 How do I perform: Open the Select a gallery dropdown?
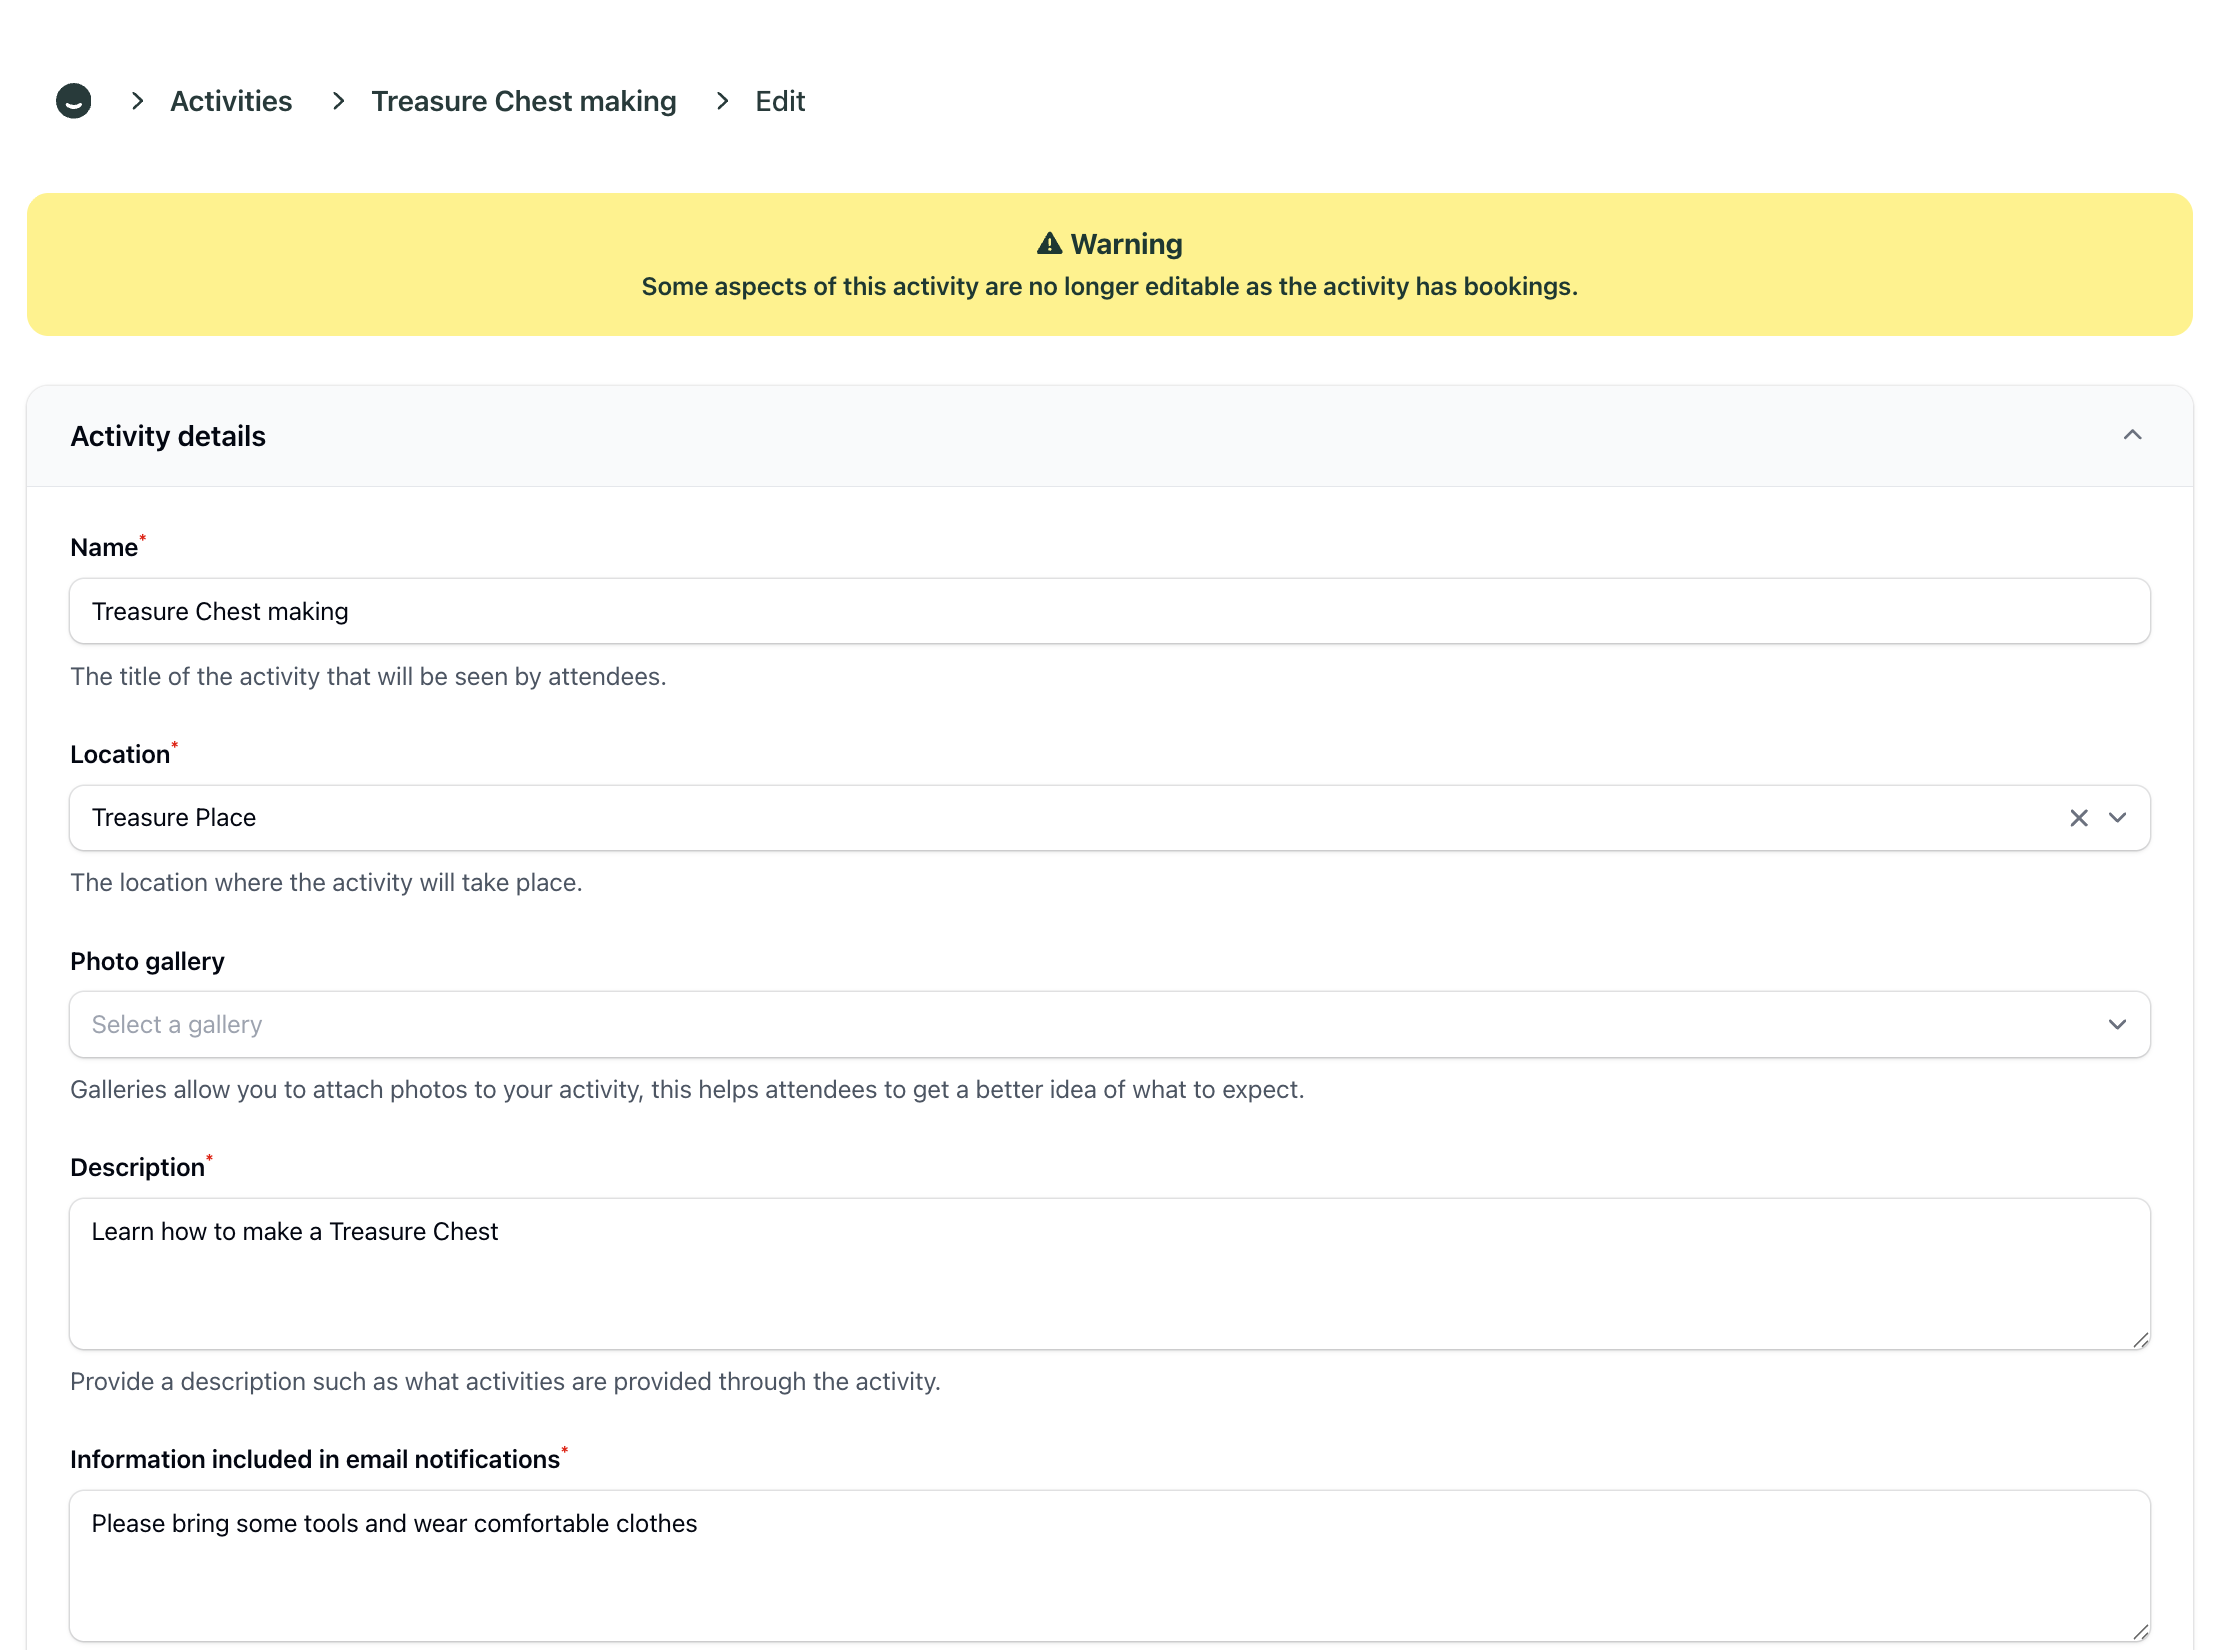(x=1109, y=1024)
